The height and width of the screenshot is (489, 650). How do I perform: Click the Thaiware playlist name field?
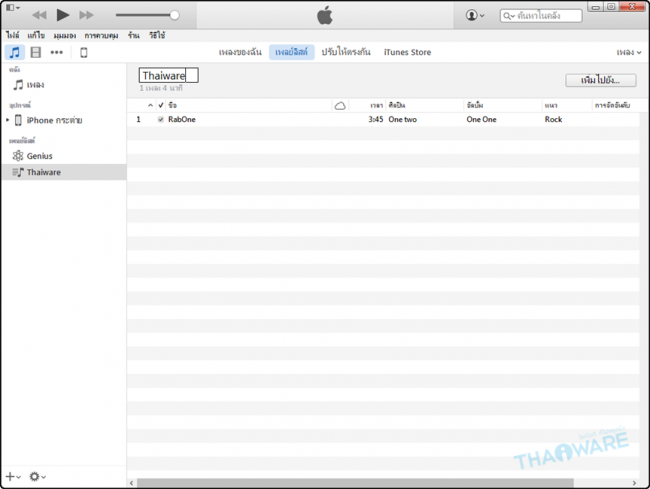click(168, 75)
